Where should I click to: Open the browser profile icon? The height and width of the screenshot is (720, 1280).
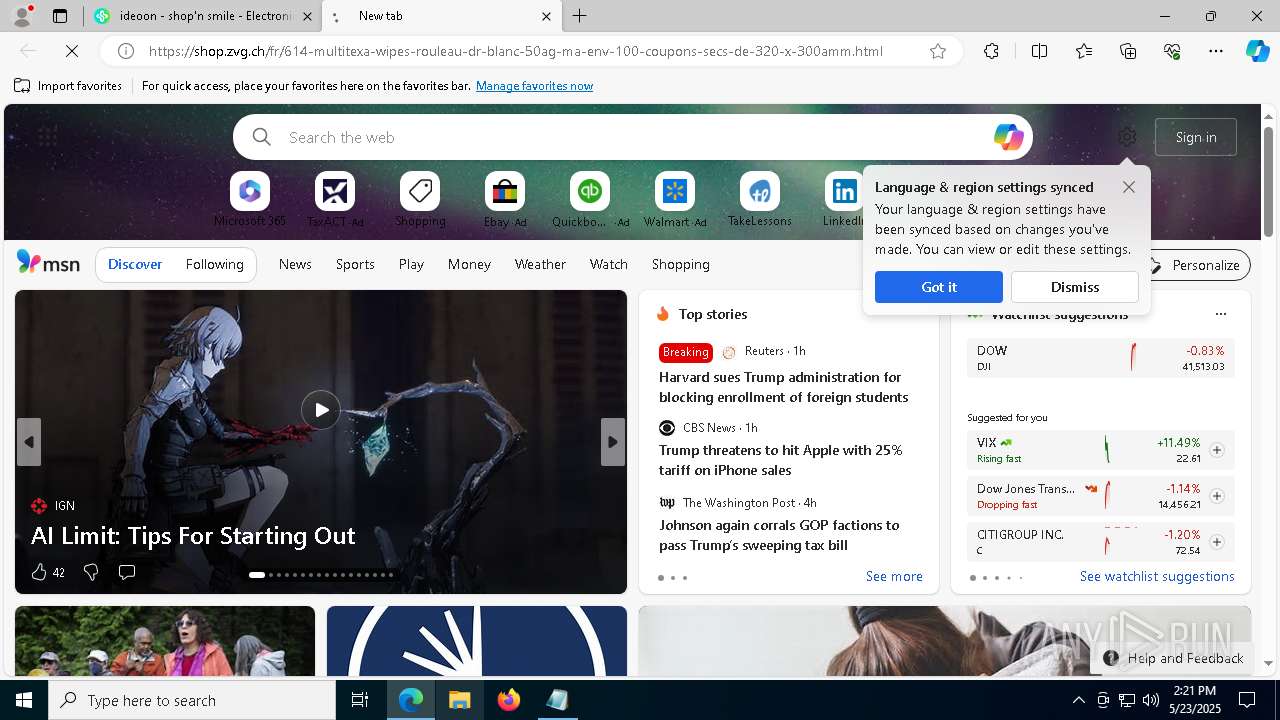(x=22, y=16)
